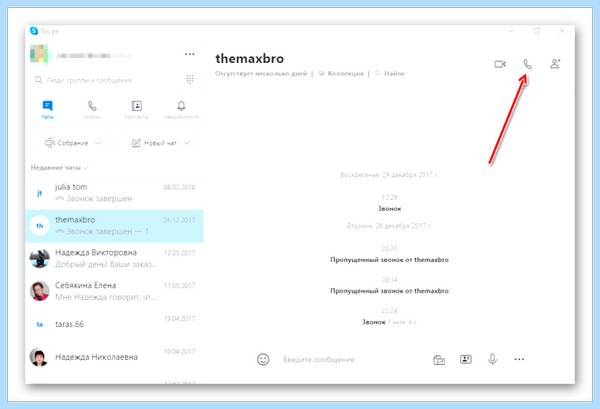Image resolution: width=600 pixels, height=409 pixels.
Task: Open the dial pad icon
Action: tap(190, 79)
